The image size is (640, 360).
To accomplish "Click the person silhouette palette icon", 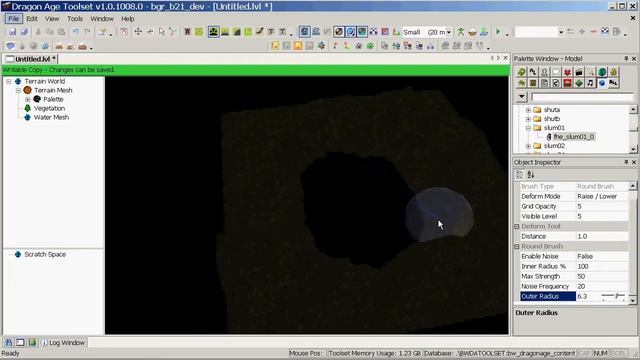I will click(x=544, y=72).
